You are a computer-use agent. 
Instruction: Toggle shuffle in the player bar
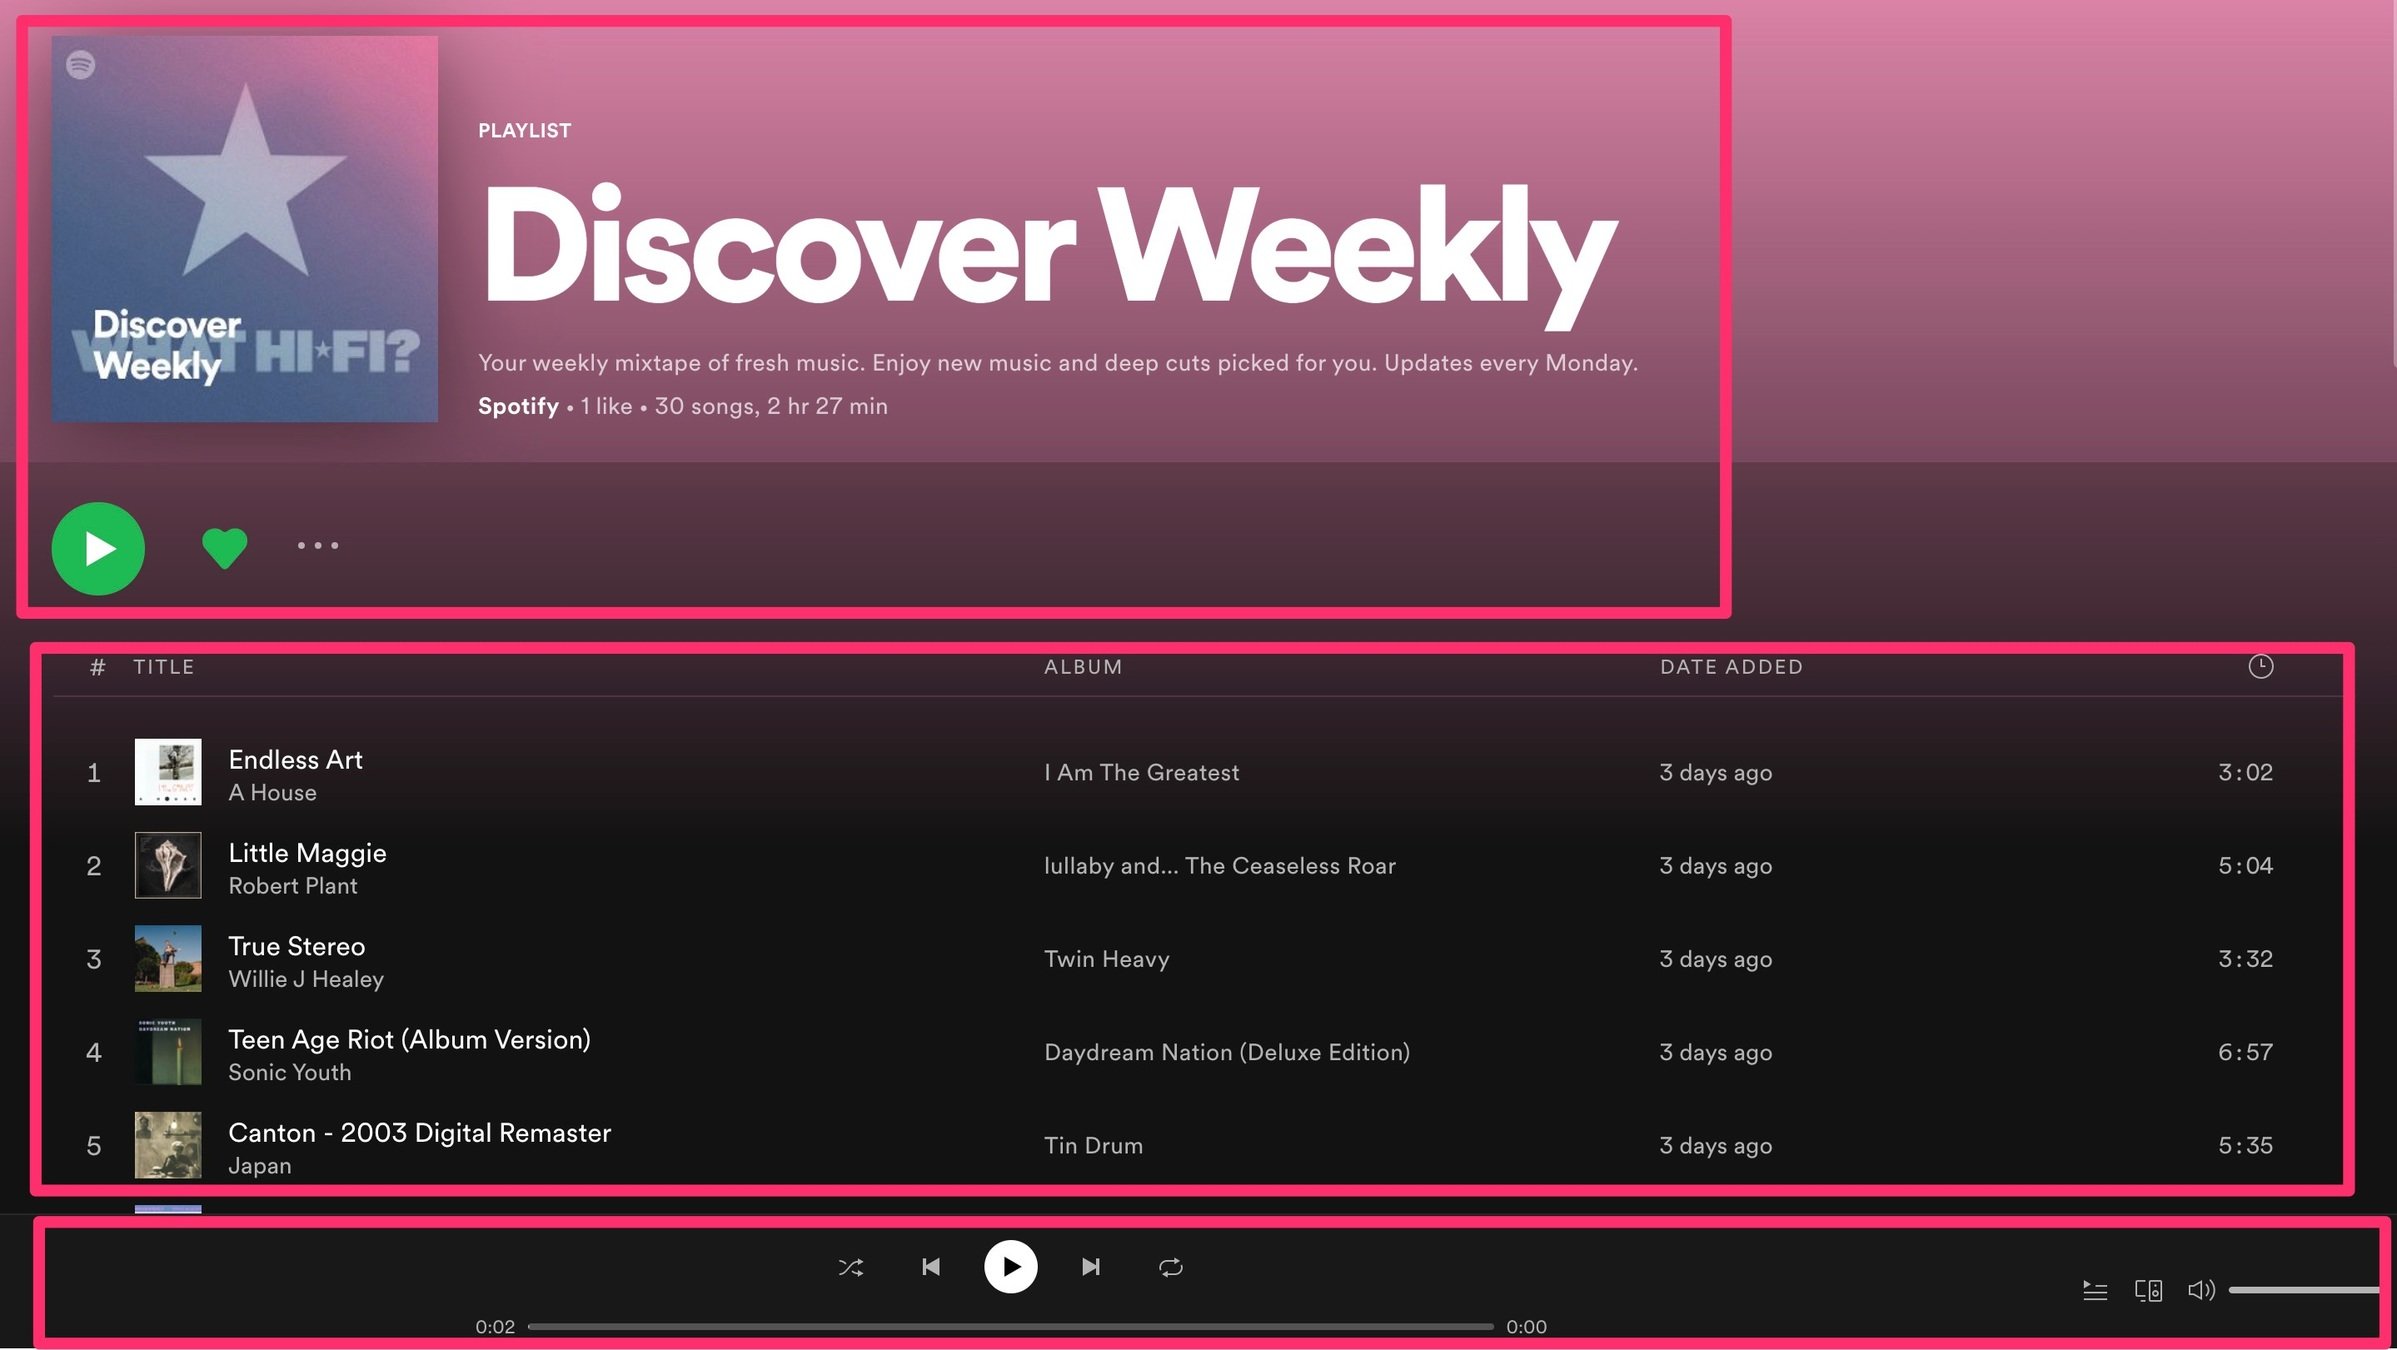pyautogui.click(x=851, y=1268)
